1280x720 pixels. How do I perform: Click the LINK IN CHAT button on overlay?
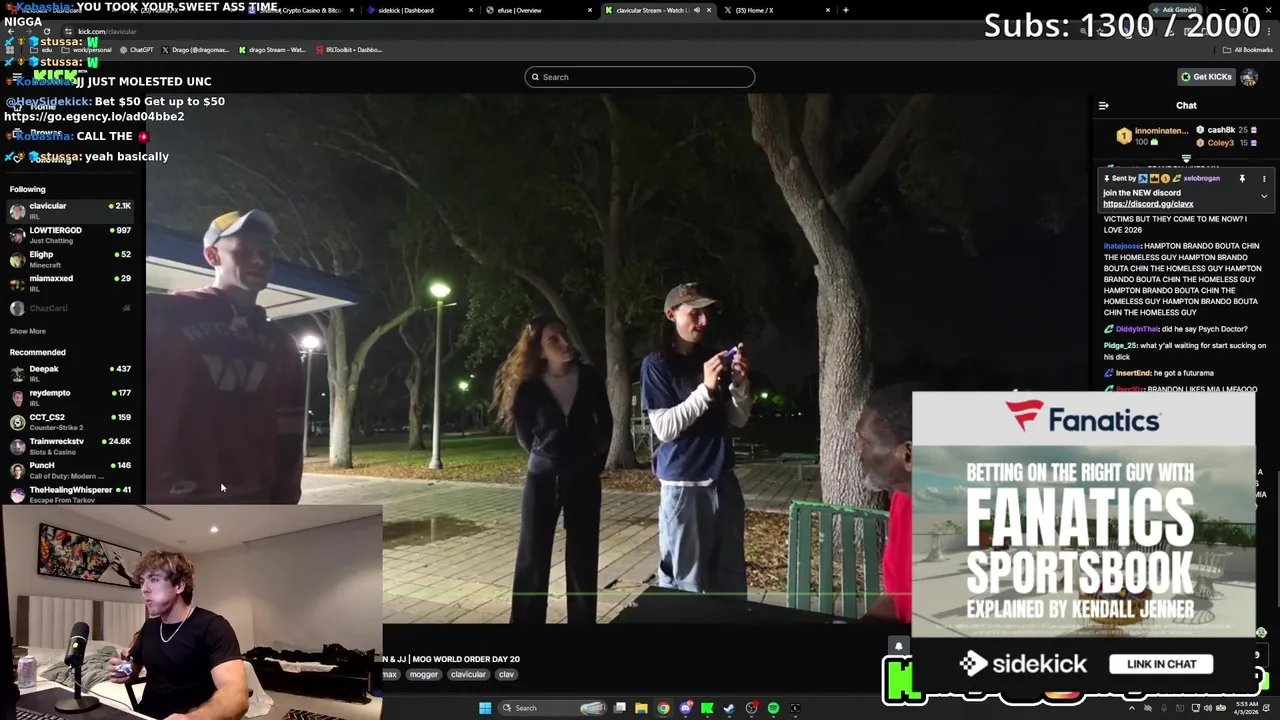point(1161,664)
